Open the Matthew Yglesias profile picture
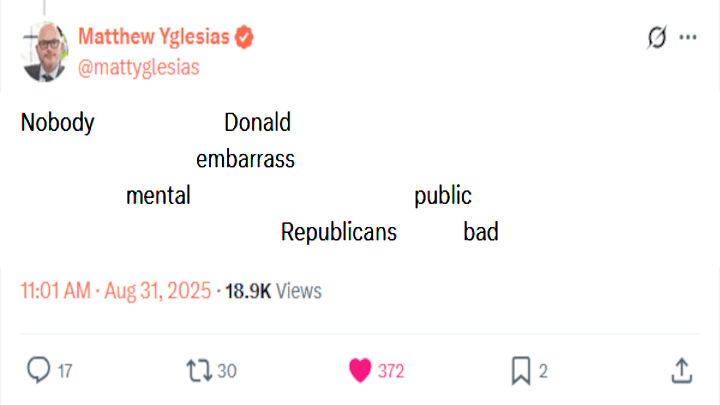The height and width of the screenshot is (405, 720). click(44, 51)
